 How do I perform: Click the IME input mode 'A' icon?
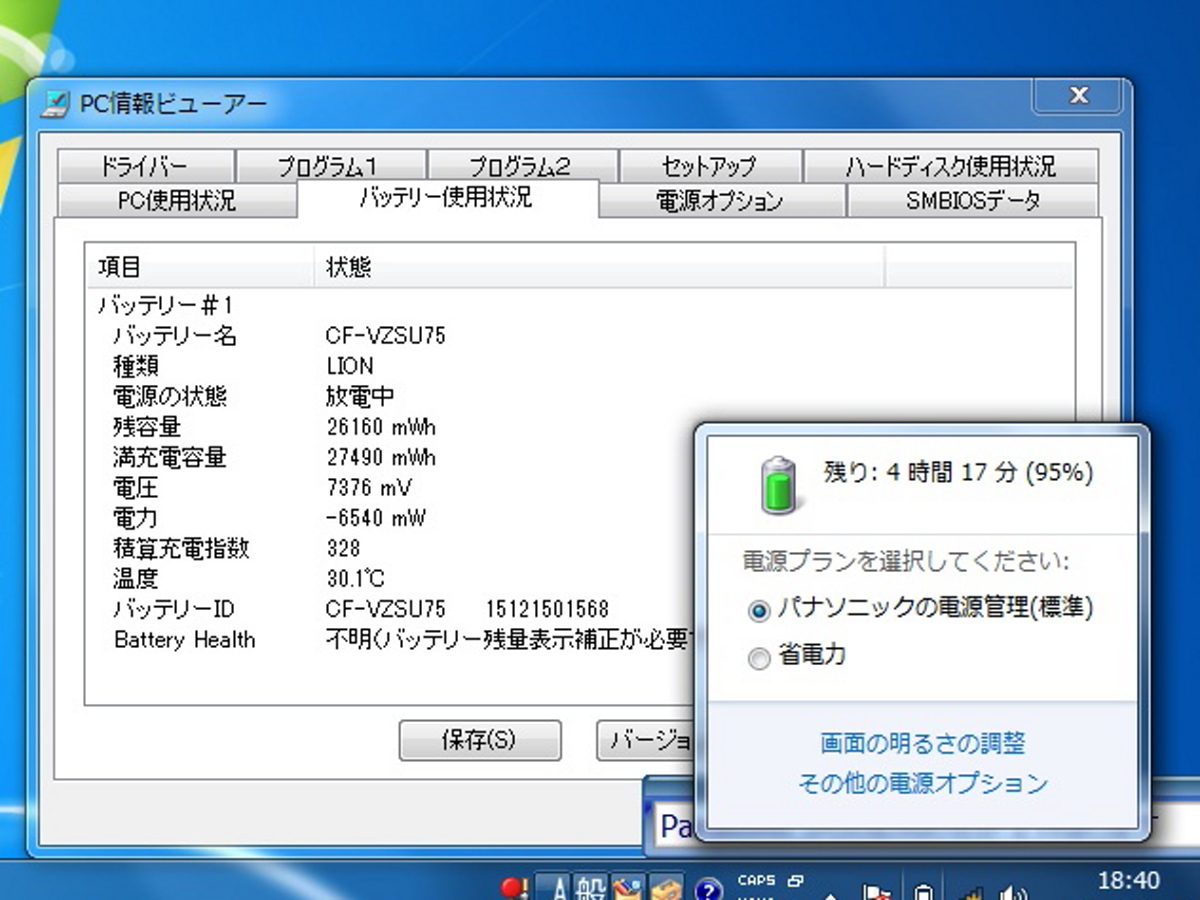click(558, 888)
